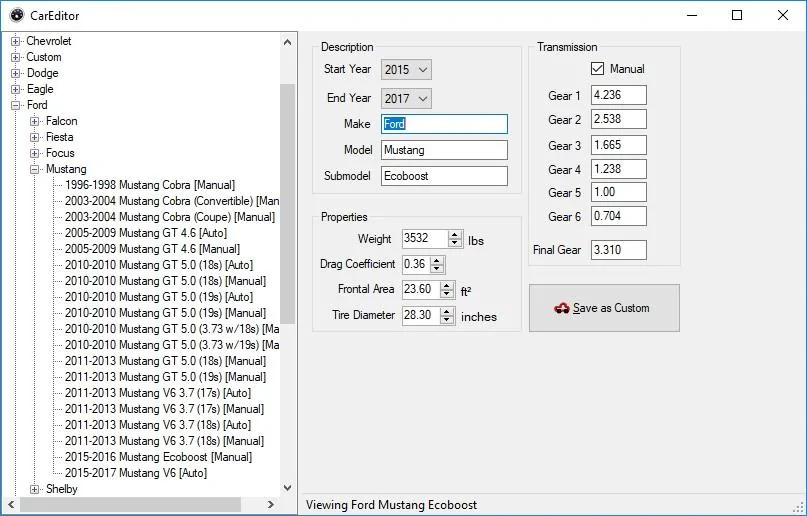The height and width of the screenshot is (516, 807).
Task: Click the Weight value field
Action: [425, 238]
